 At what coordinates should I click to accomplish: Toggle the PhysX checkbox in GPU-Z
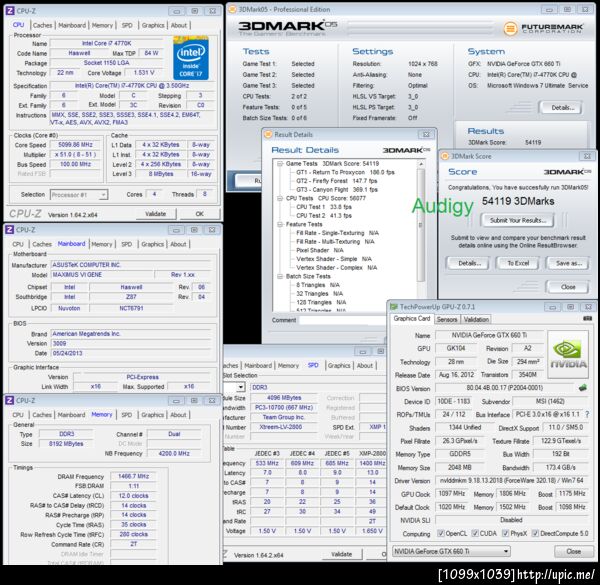(x=505, y=533)
